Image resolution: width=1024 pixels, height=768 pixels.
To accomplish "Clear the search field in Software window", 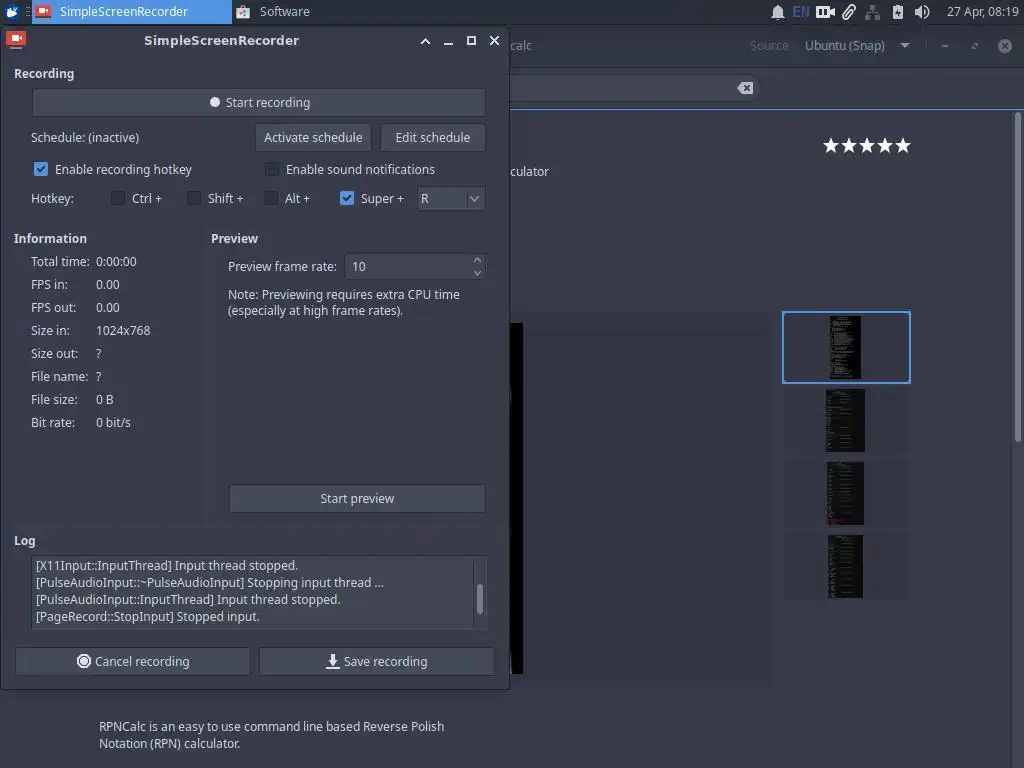I will click(745, 88).
